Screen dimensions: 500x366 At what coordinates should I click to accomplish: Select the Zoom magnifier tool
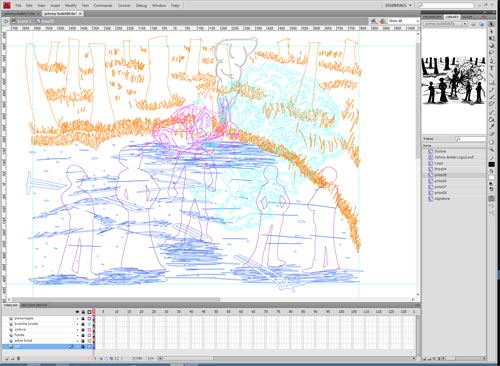(x=492, y=150)
